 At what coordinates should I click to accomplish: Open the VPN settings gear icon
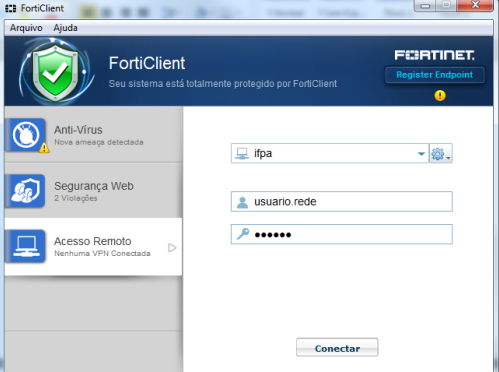pos(441,153)
